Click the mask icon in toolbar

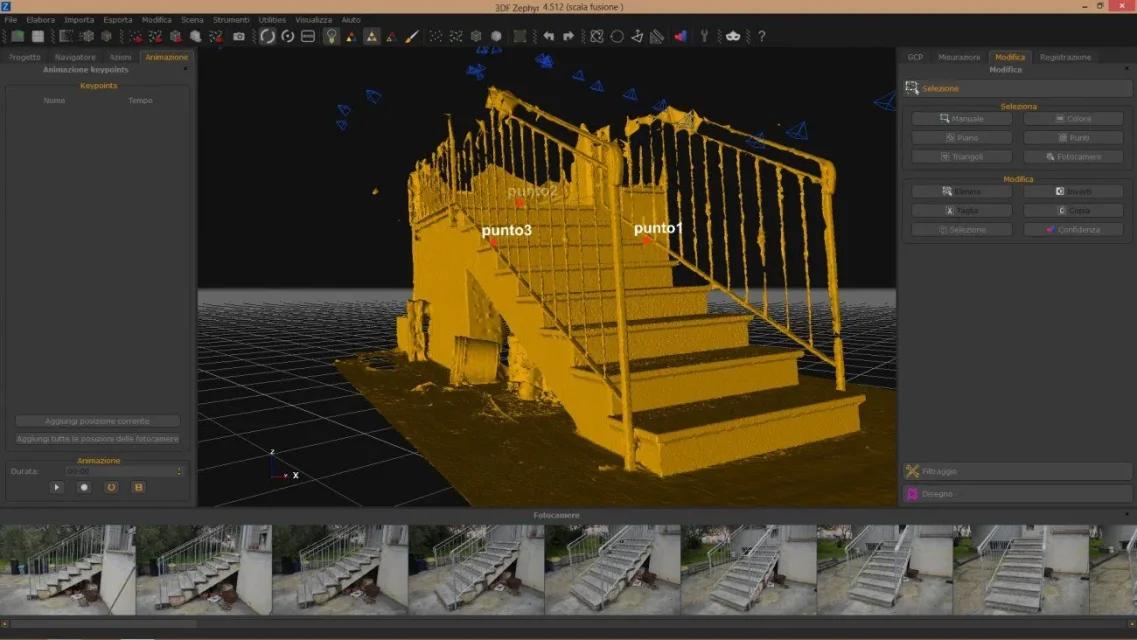point(733,36)
